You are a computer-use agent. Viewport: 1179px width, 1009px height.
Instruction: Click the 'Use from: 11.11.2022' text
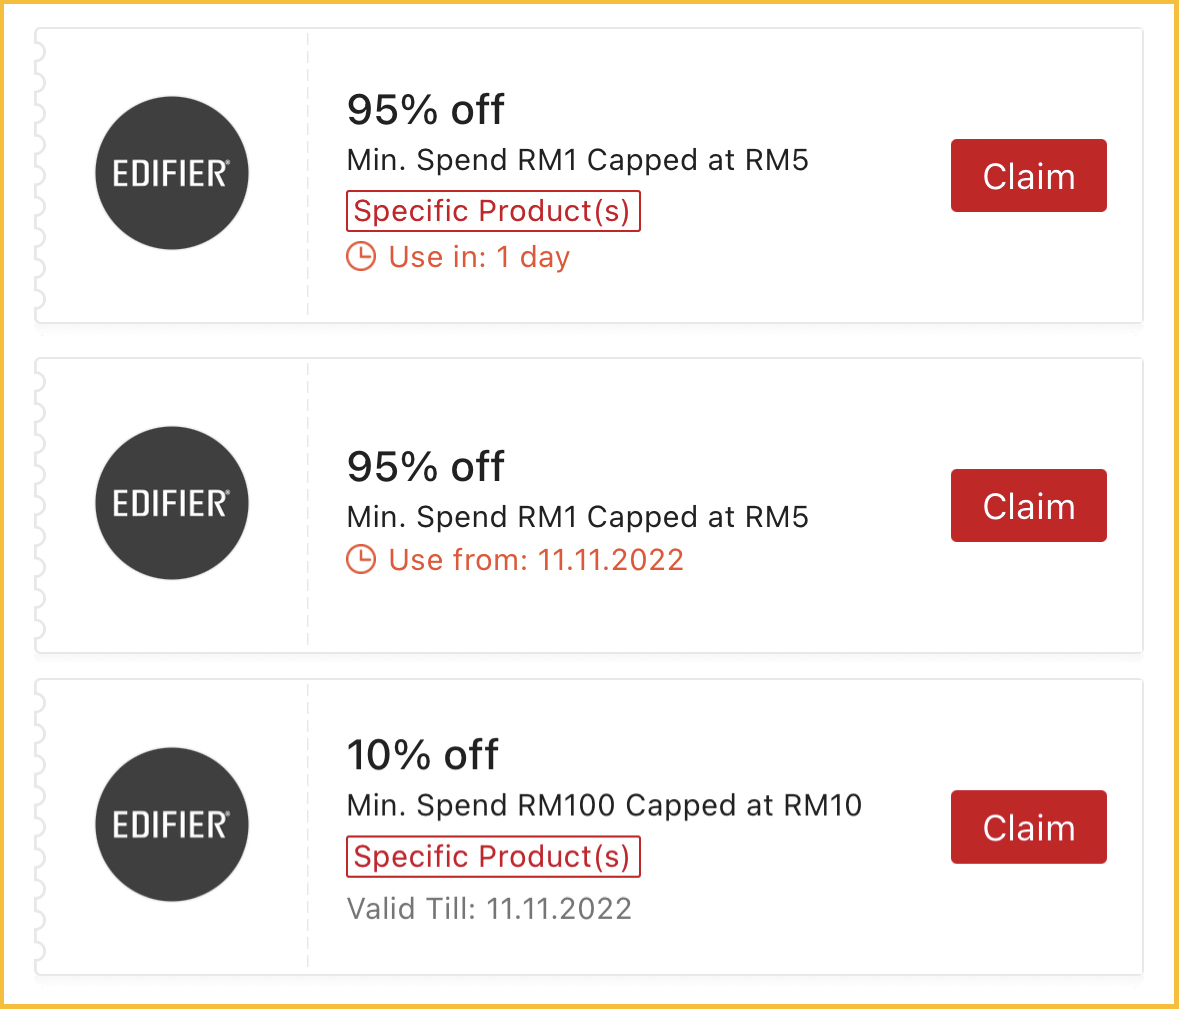point(536,560)
